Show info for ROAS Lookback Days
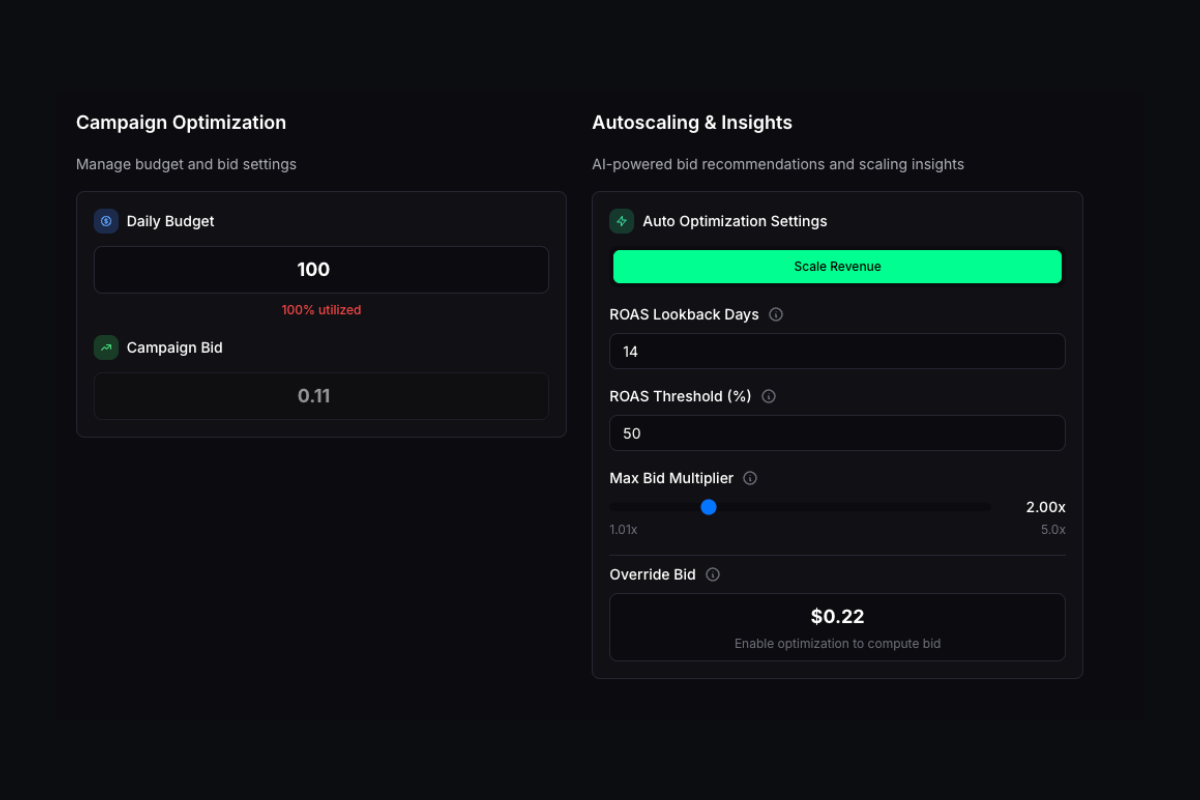 [x=776, y=314]
